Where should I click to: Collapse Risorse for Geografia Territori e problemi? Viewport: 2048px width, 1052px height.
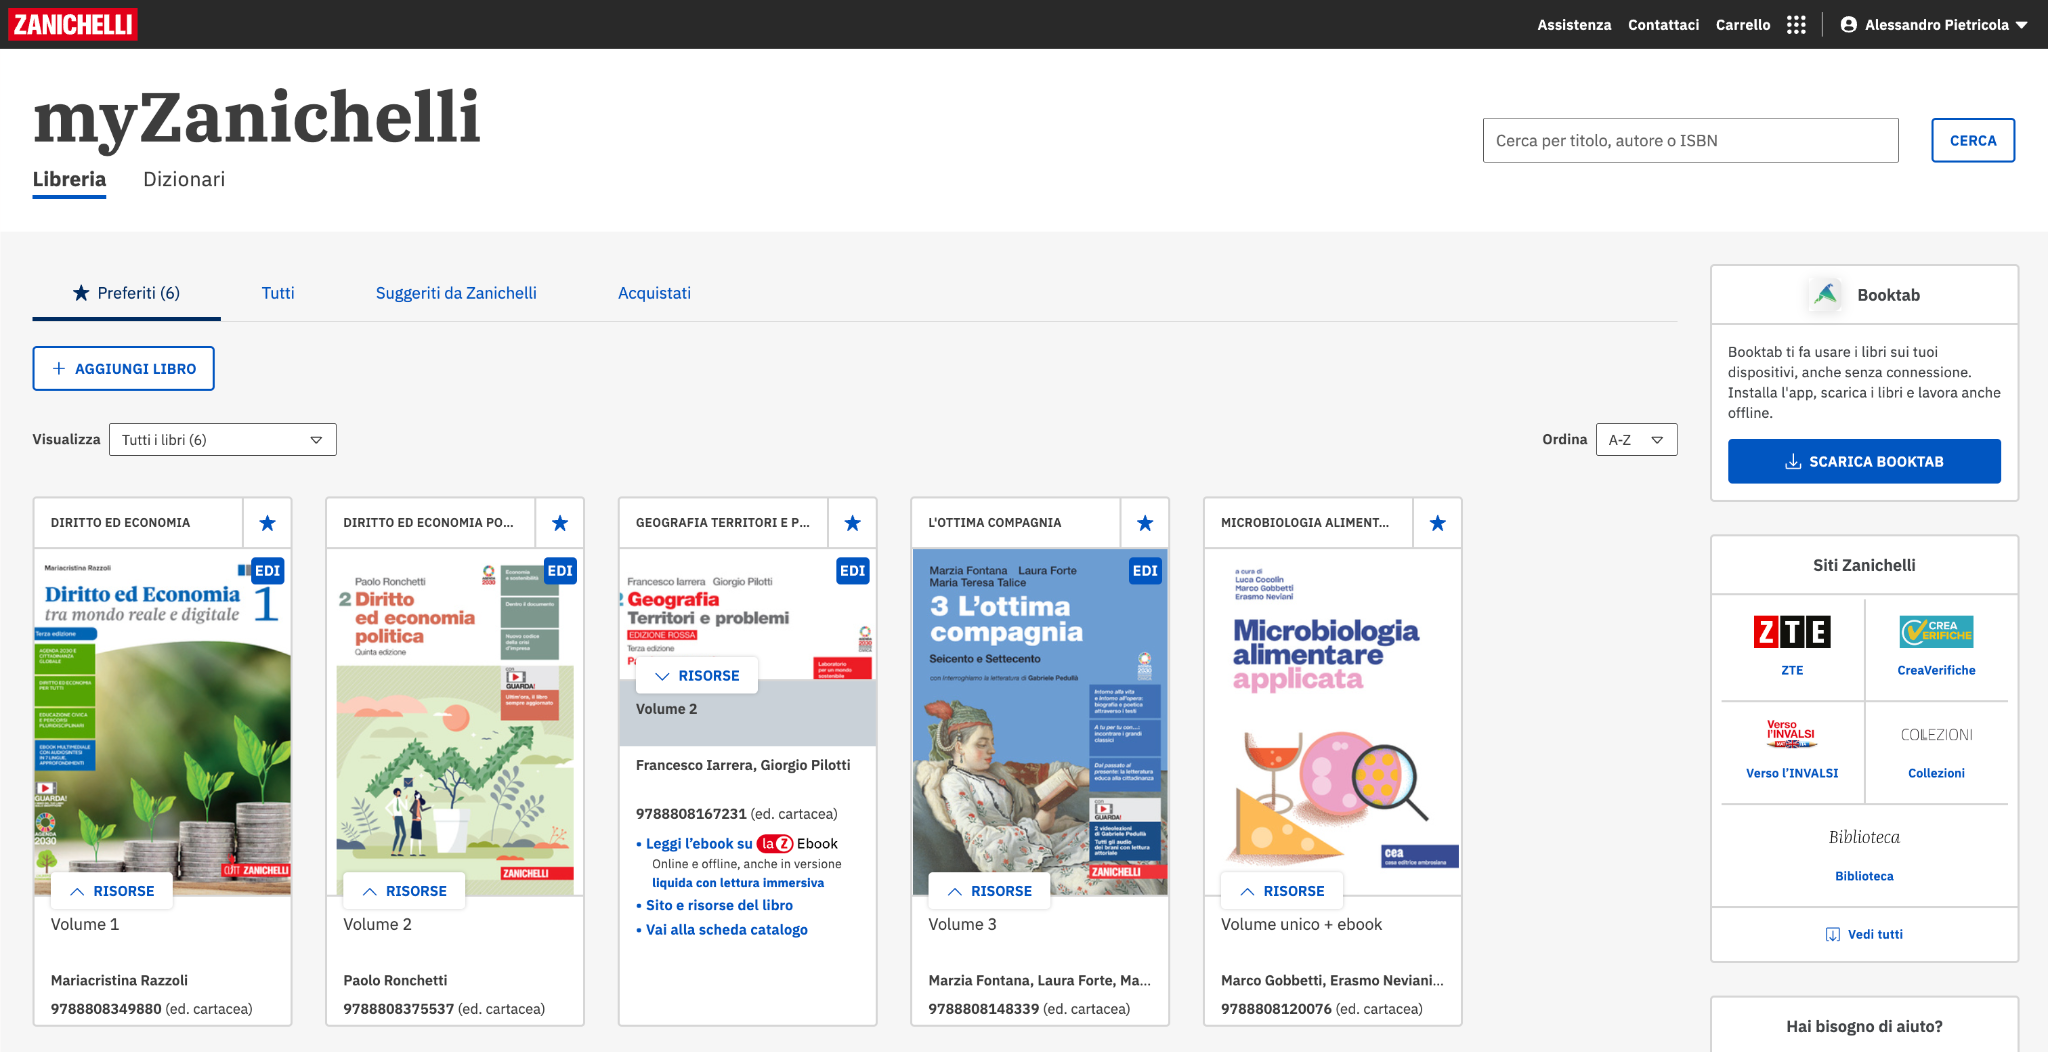(697, 676)
